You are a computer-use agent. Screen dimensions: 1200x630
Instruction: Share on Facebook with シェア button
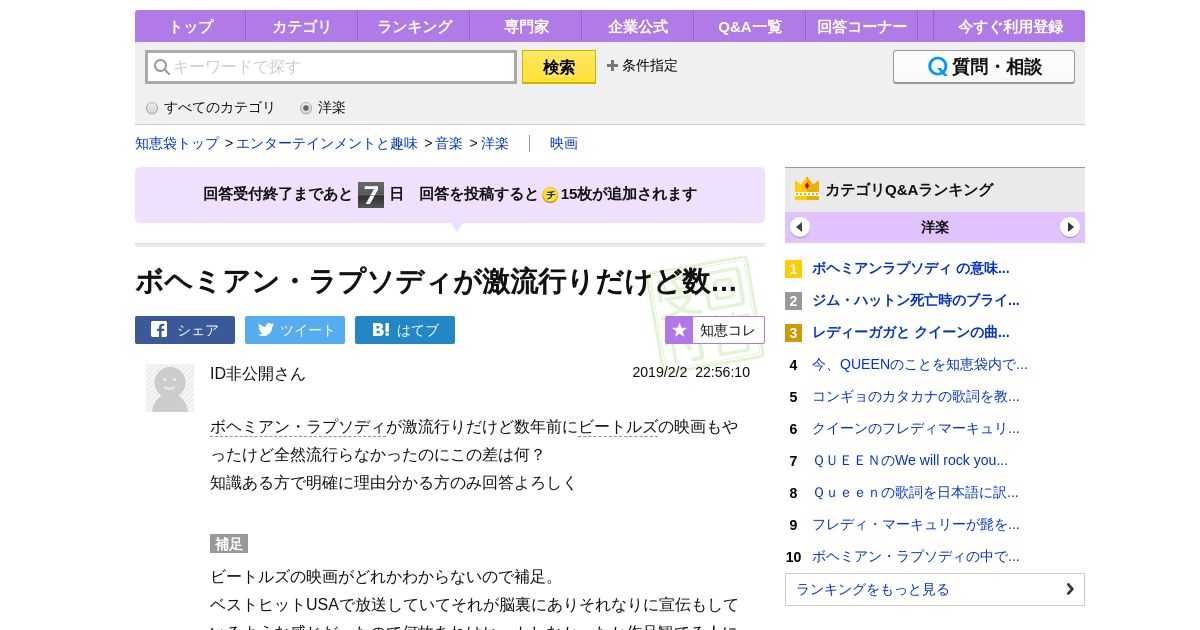point(185,330)
